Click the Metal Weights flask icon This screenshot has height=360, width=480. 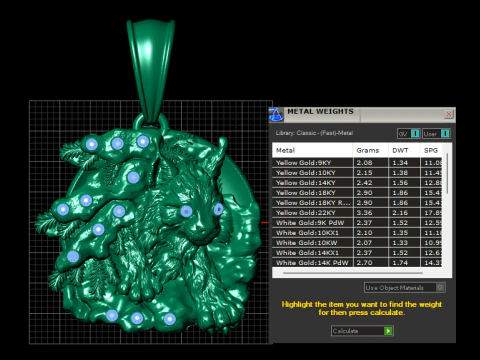pyautogui.click(x=276, y=114)
